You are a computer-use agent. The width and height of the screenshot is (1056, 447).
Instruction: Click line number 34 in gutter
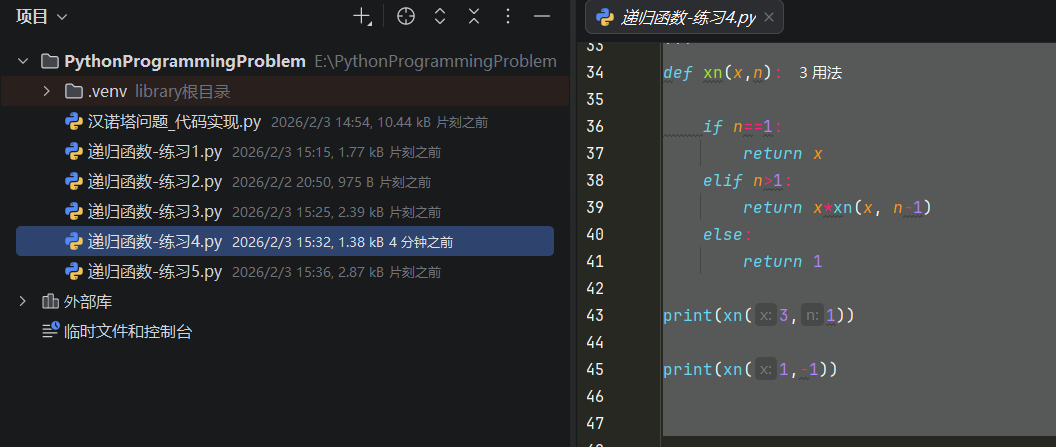click(595, 73)
